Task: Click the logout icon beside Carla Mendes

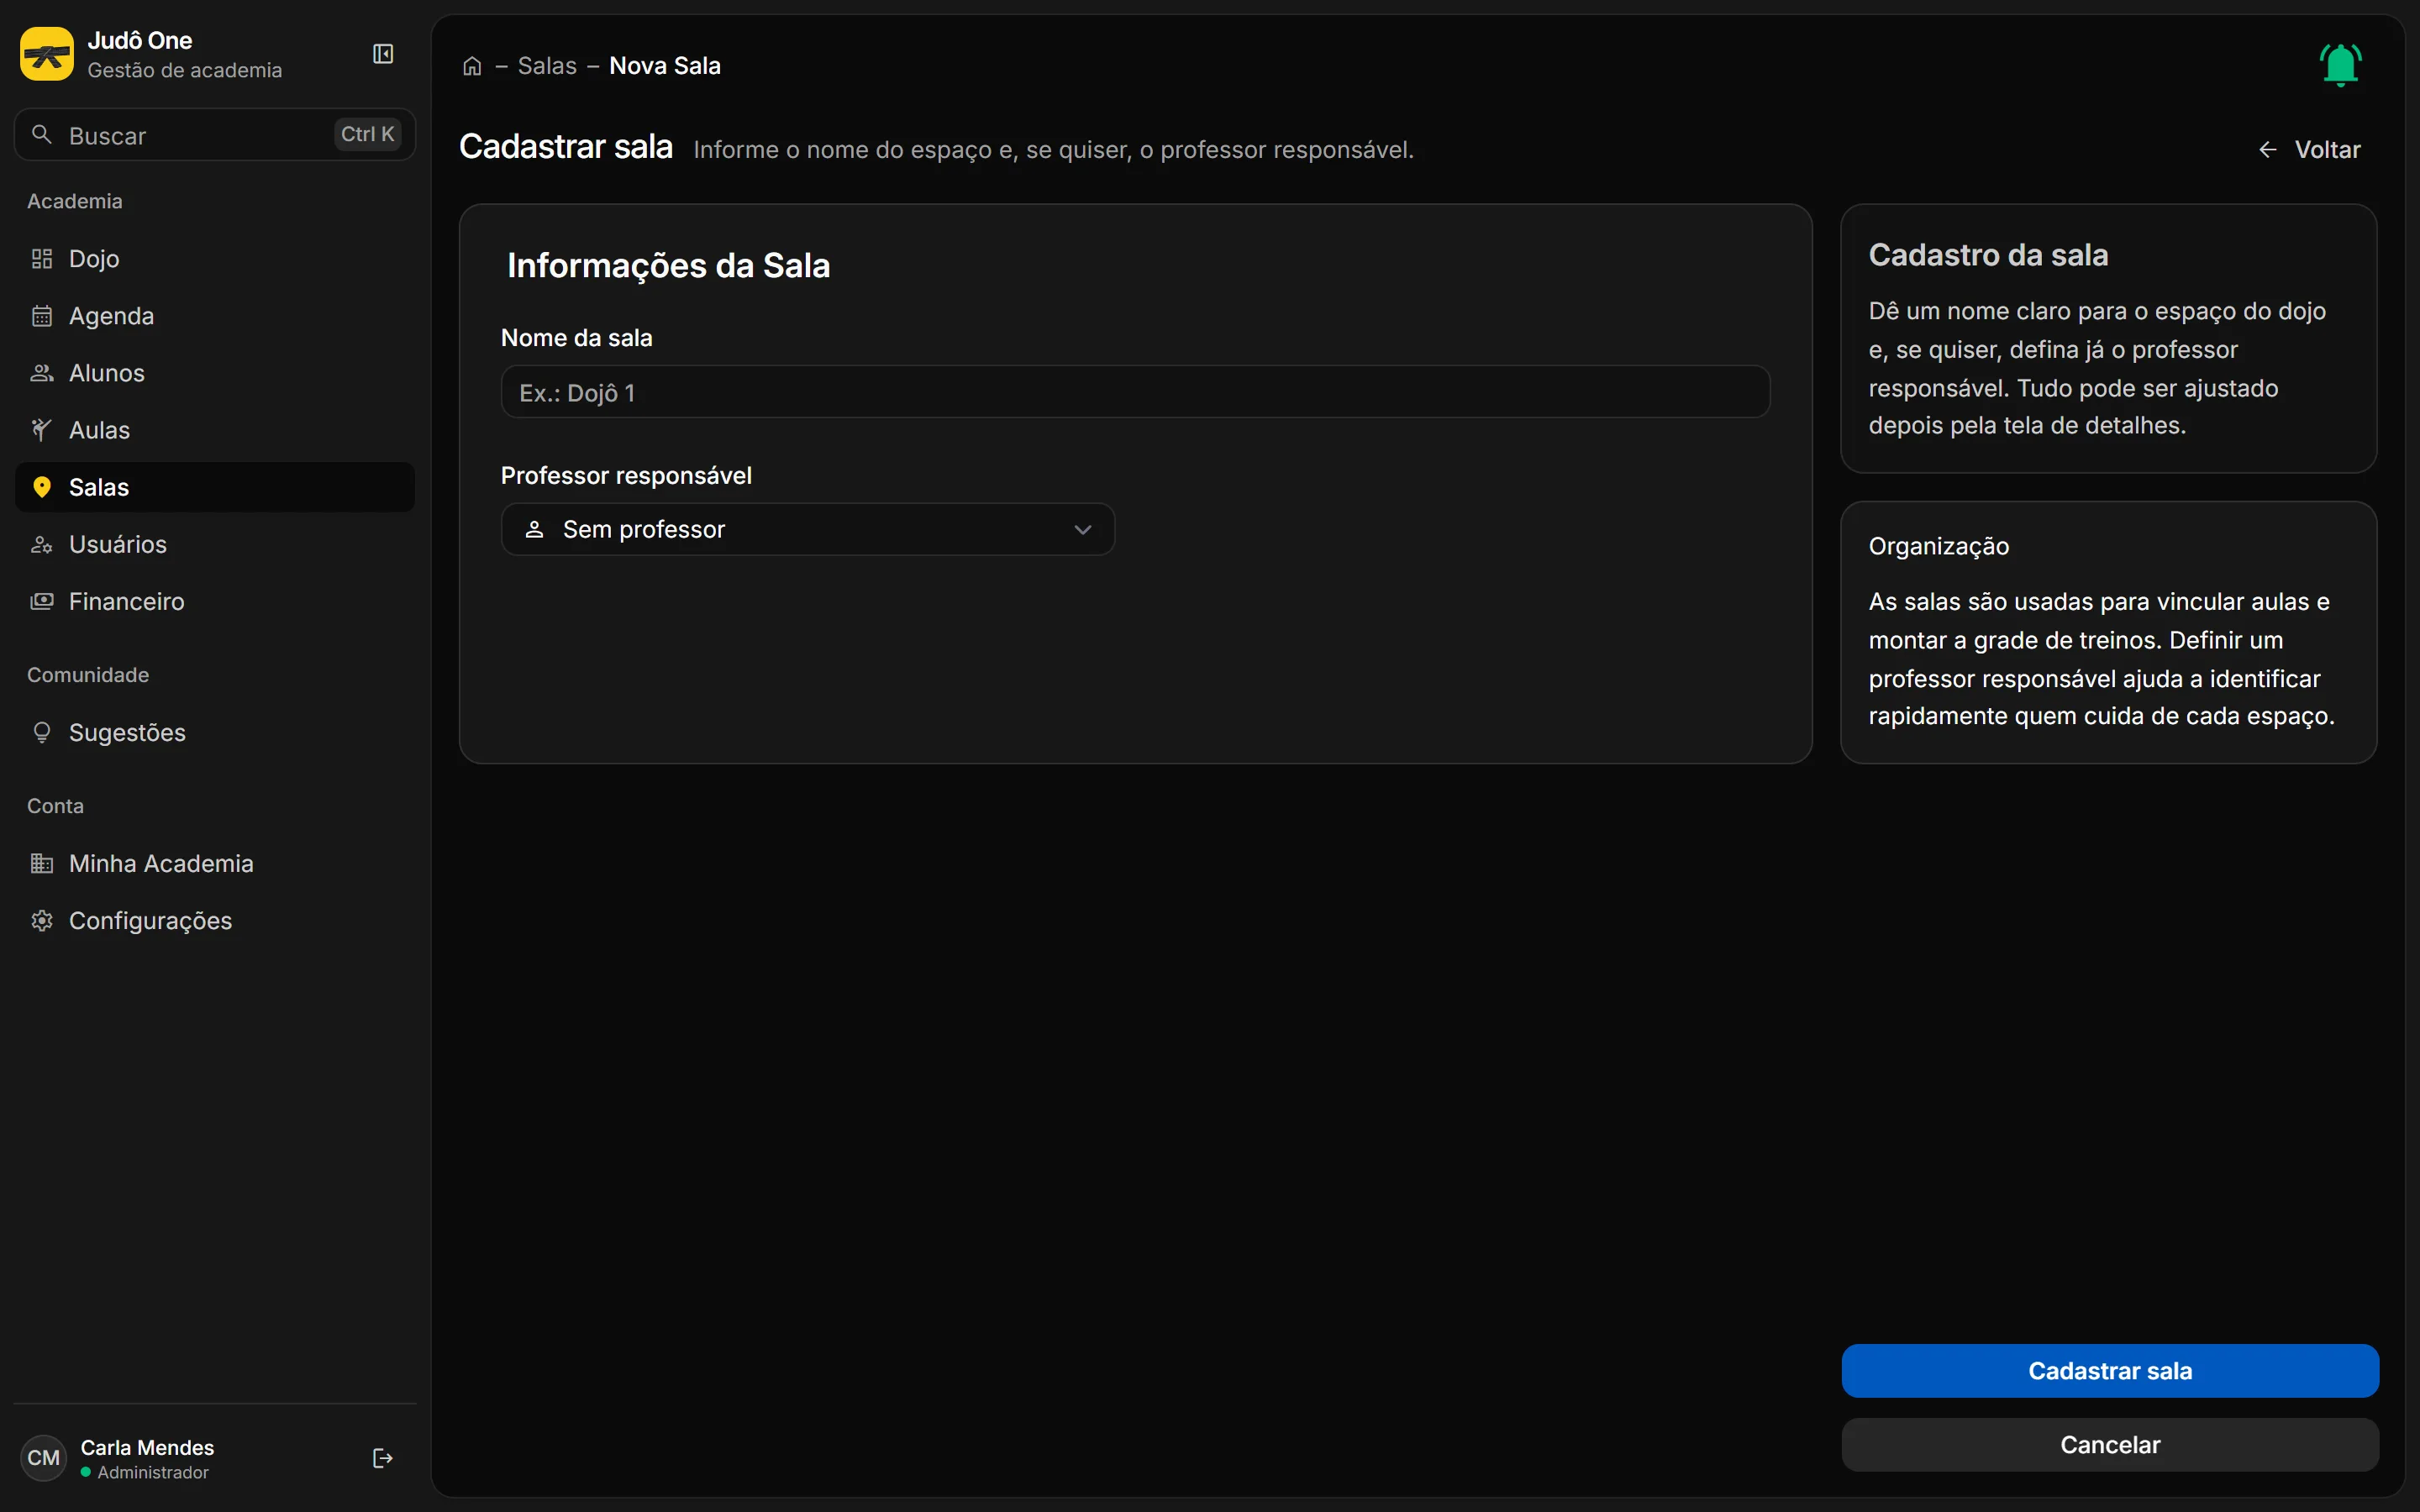Action: coord(382,1458)
